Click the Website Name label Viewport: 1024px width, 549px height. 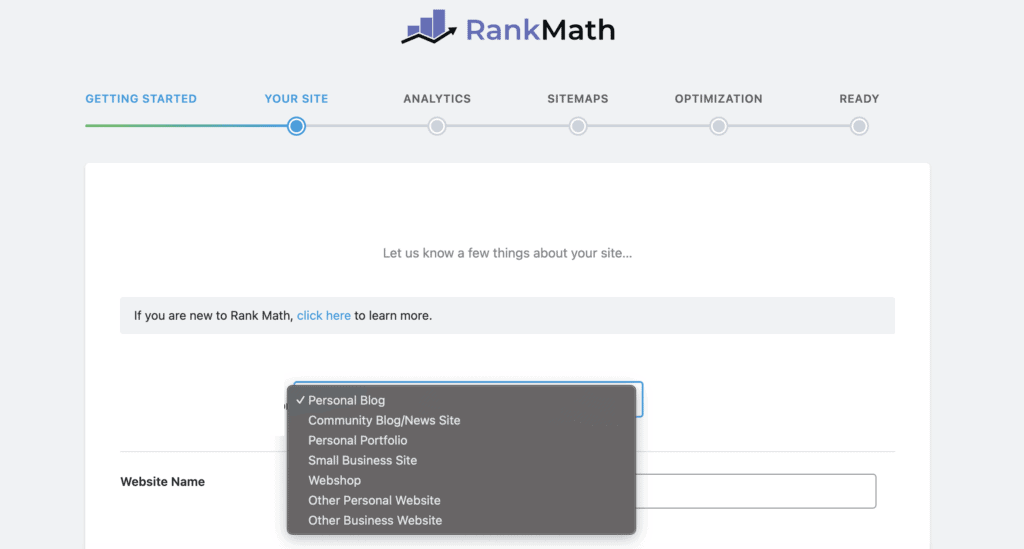[163, 482]
